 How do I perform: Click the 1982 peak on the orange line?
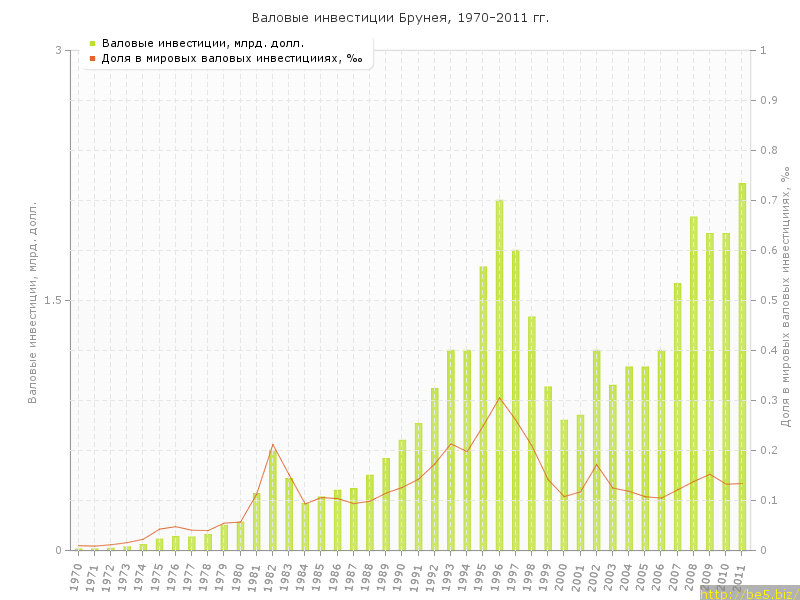pos(273,444)
